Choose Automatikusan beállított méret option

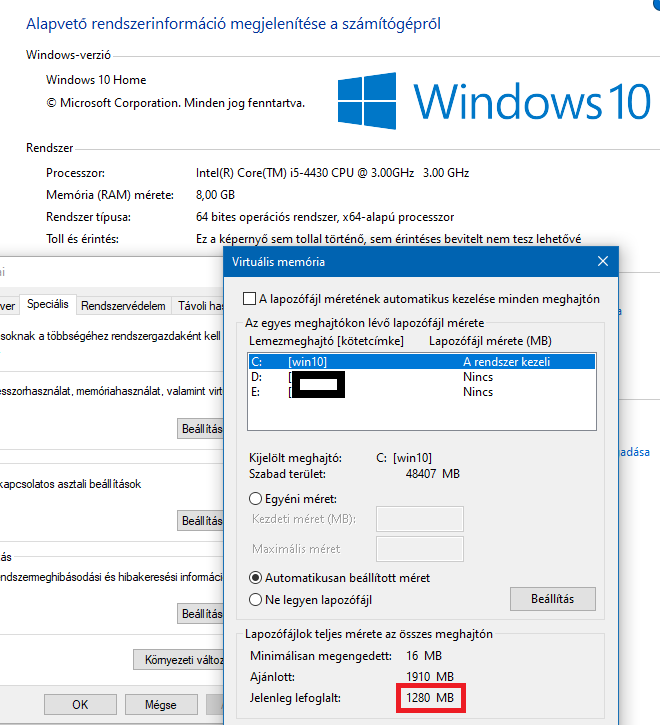255,578
